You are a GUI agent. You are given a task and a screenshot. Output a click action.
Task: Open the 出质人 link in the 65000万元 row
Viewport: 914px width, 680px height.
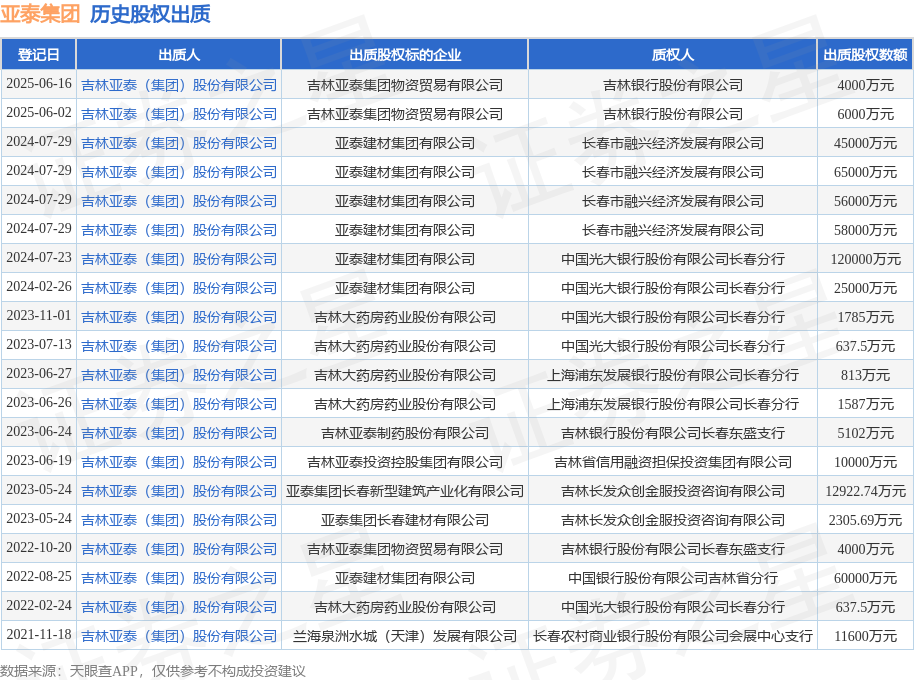[179, 172]
